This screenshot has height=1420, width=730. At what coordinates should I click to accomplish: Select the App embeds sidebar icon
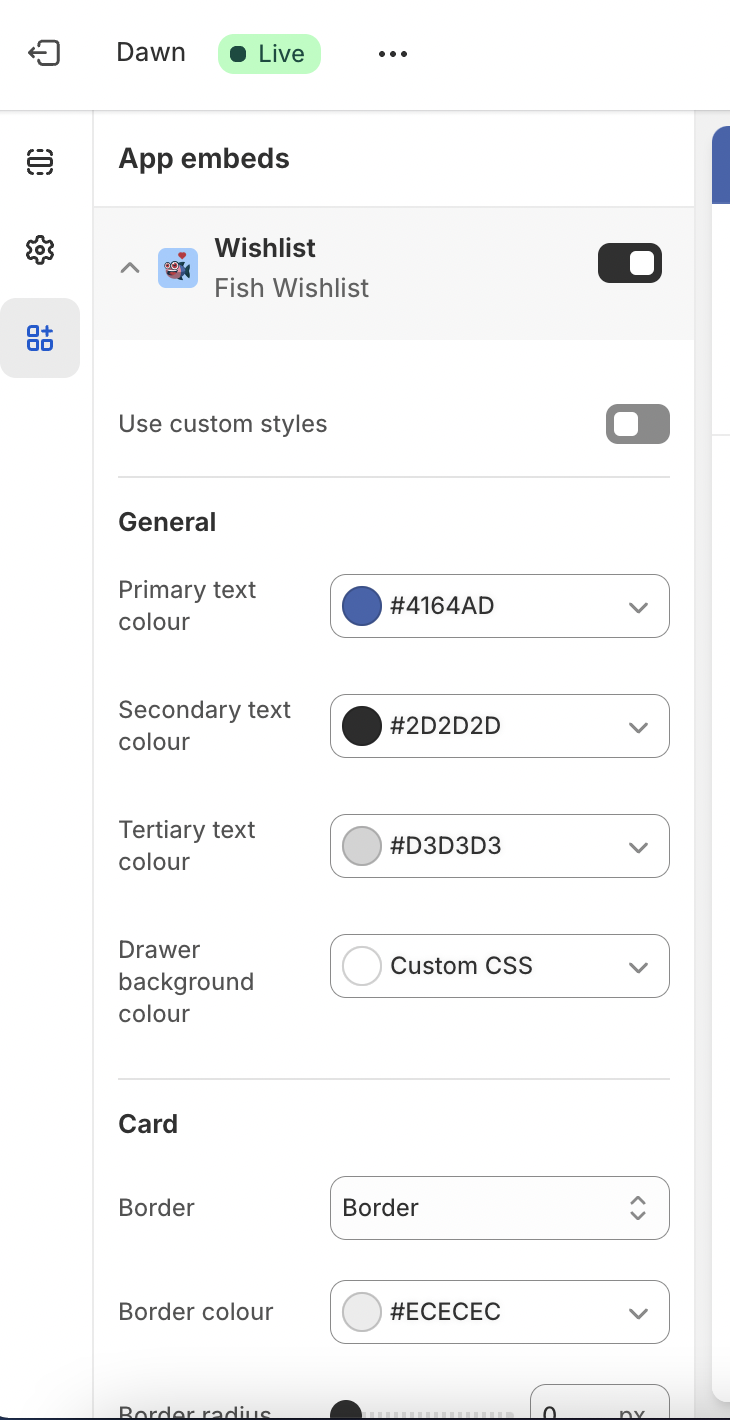[40, 338]
